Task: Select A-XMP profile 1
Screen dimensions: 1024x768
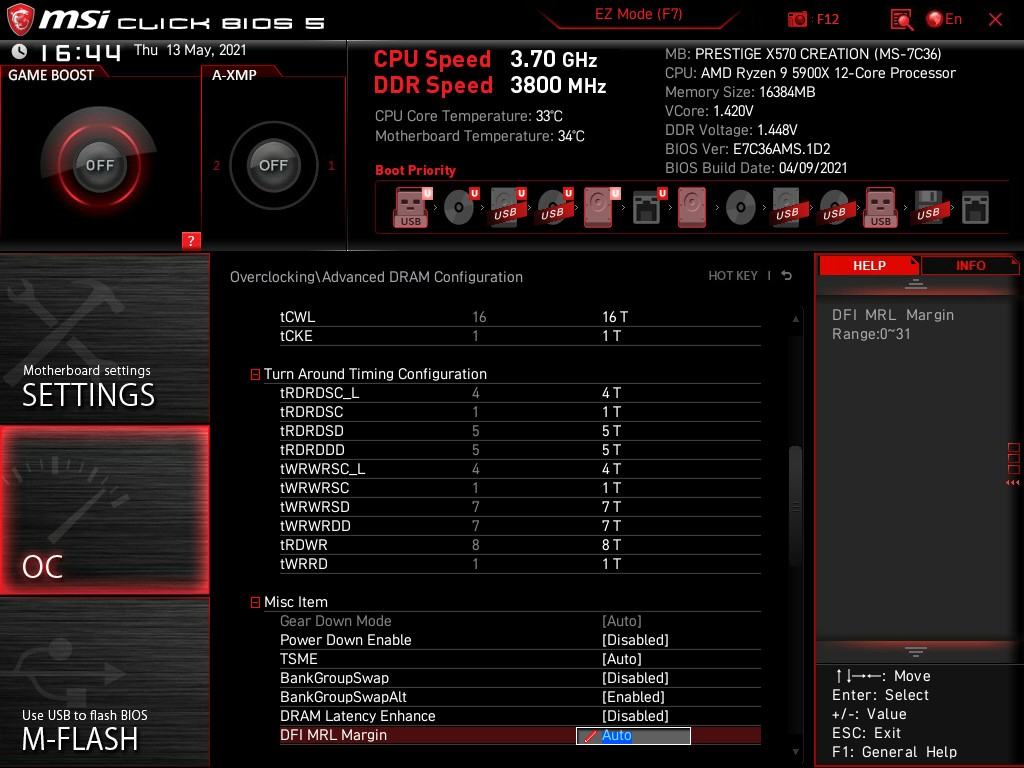Action: [x=331, y=165]
